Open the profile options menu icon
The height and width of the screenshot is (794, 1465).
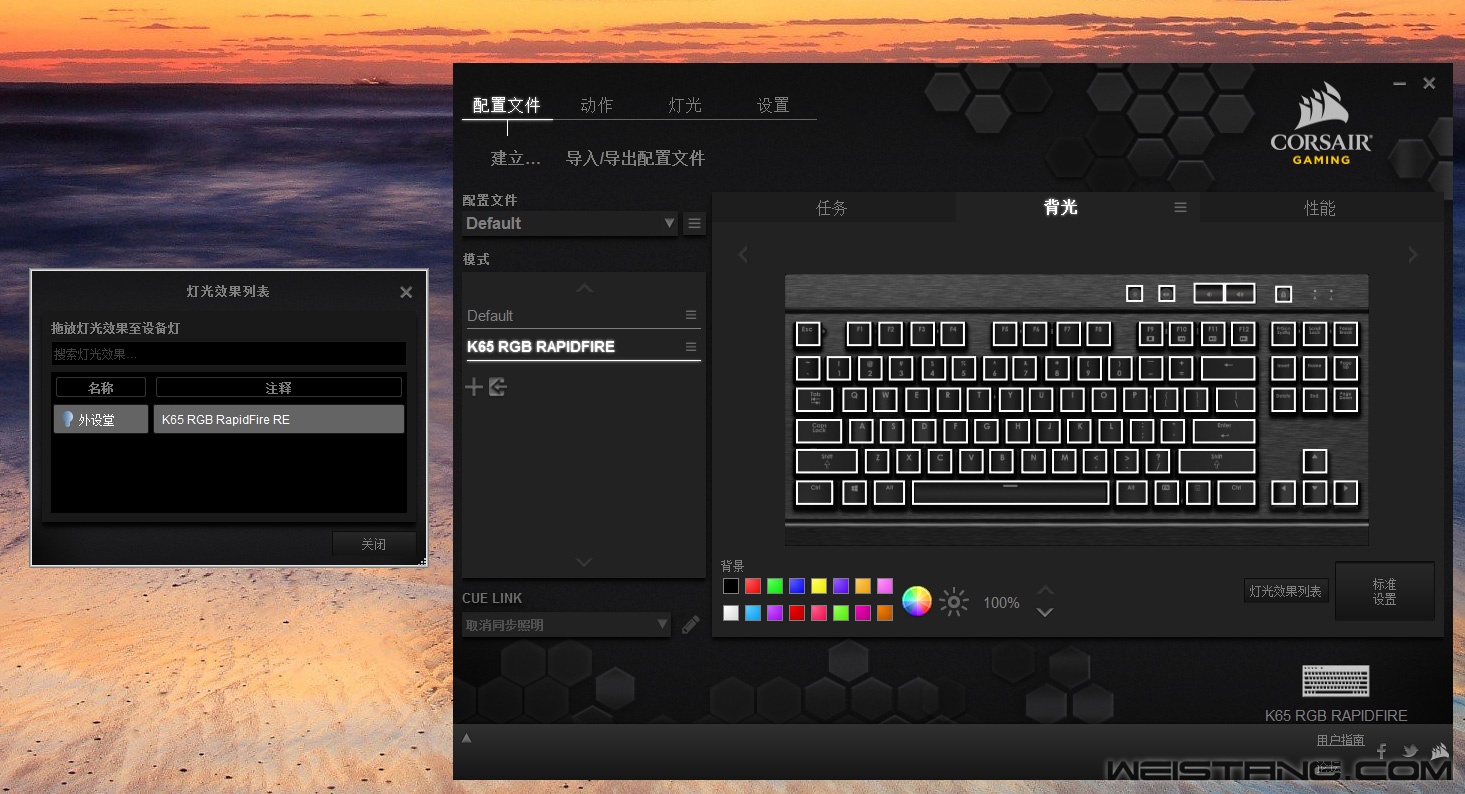pos(694,224)
